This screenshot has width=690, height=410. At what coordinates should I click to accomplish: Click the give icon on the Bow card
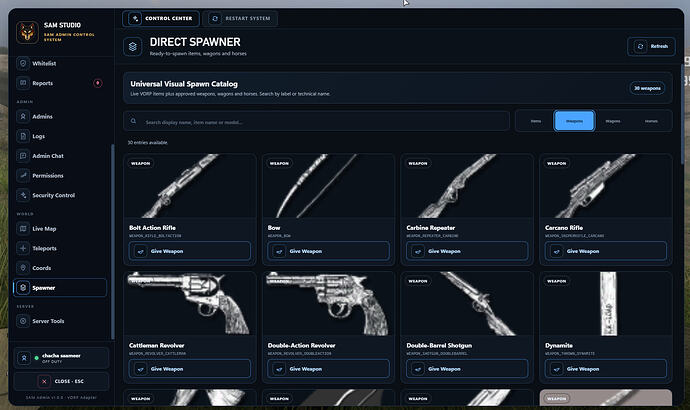(x=279, y=251)
